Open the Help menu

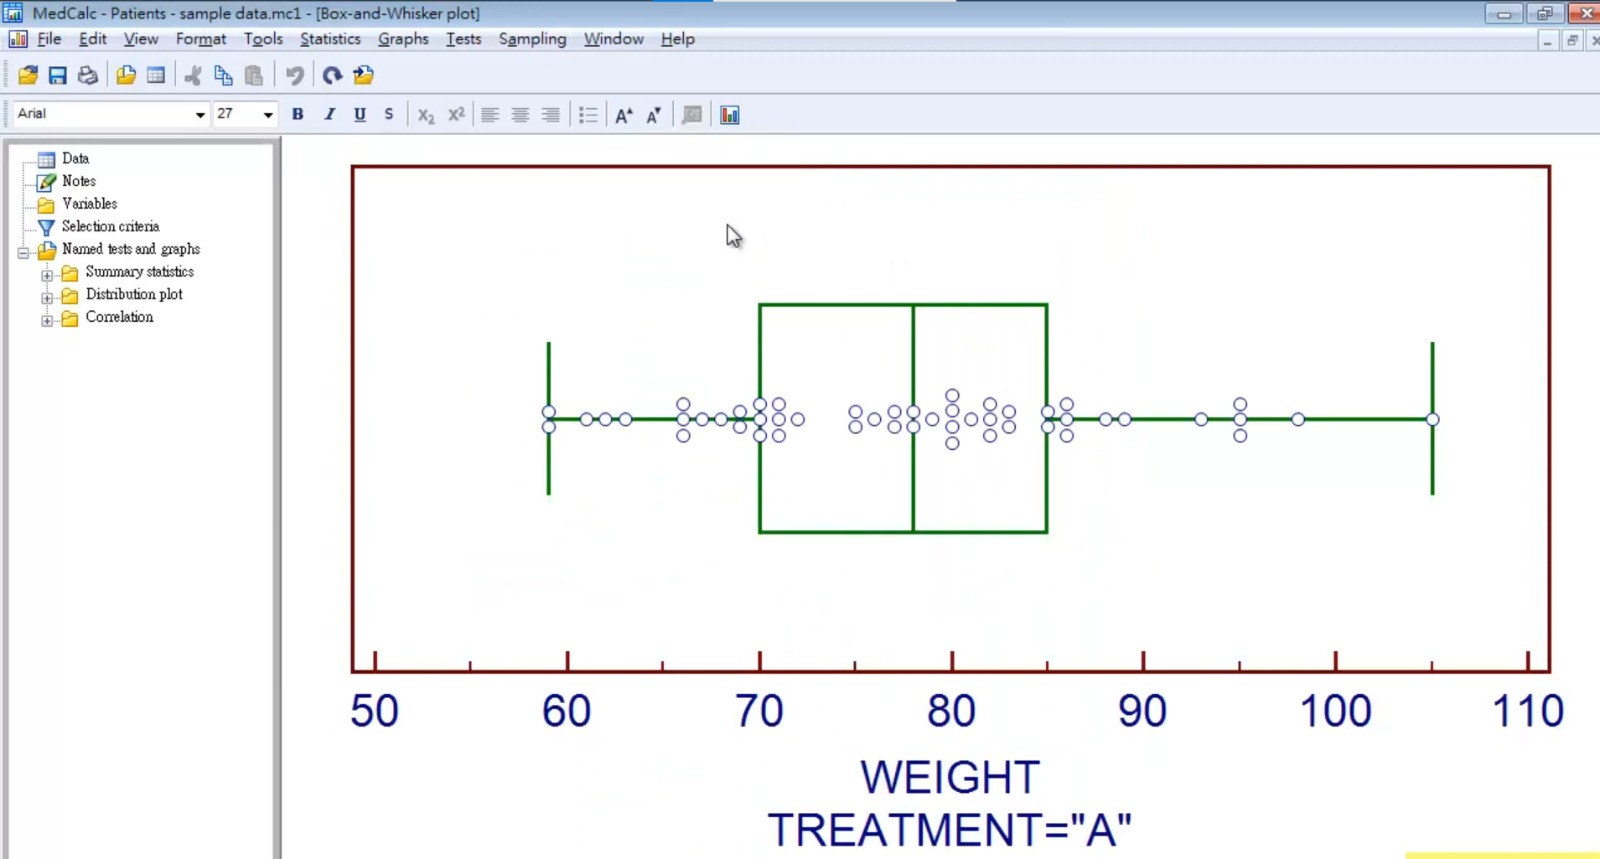coord(677,39)
